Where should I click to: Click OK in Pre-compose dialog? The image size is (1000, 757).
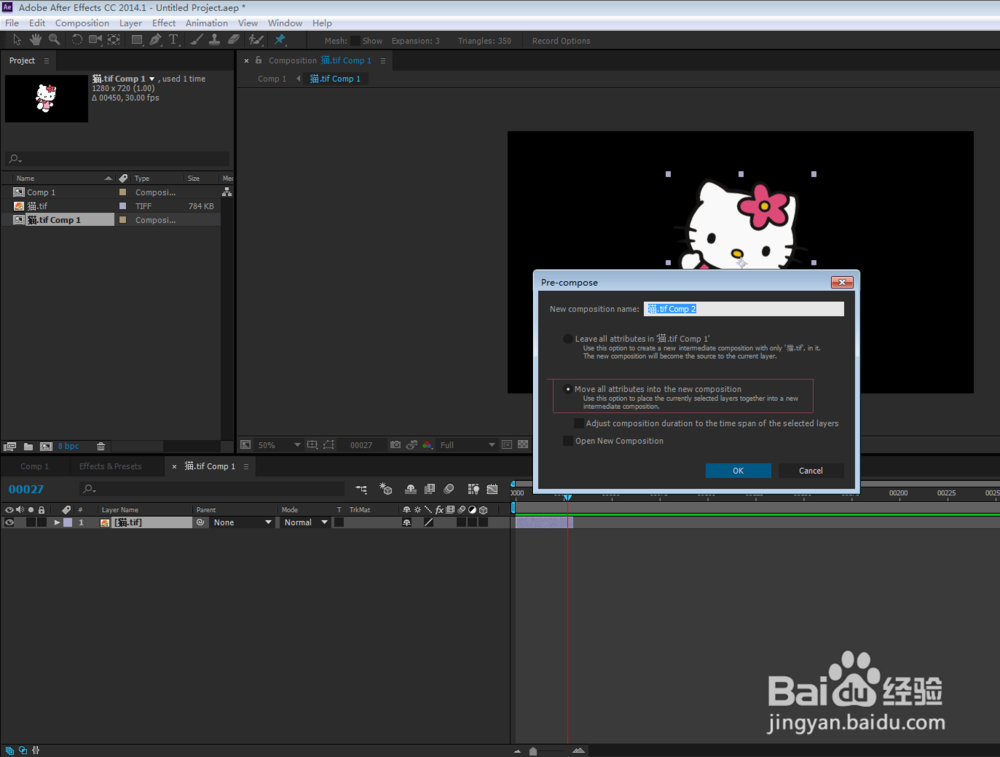click(x=738, y=471)
